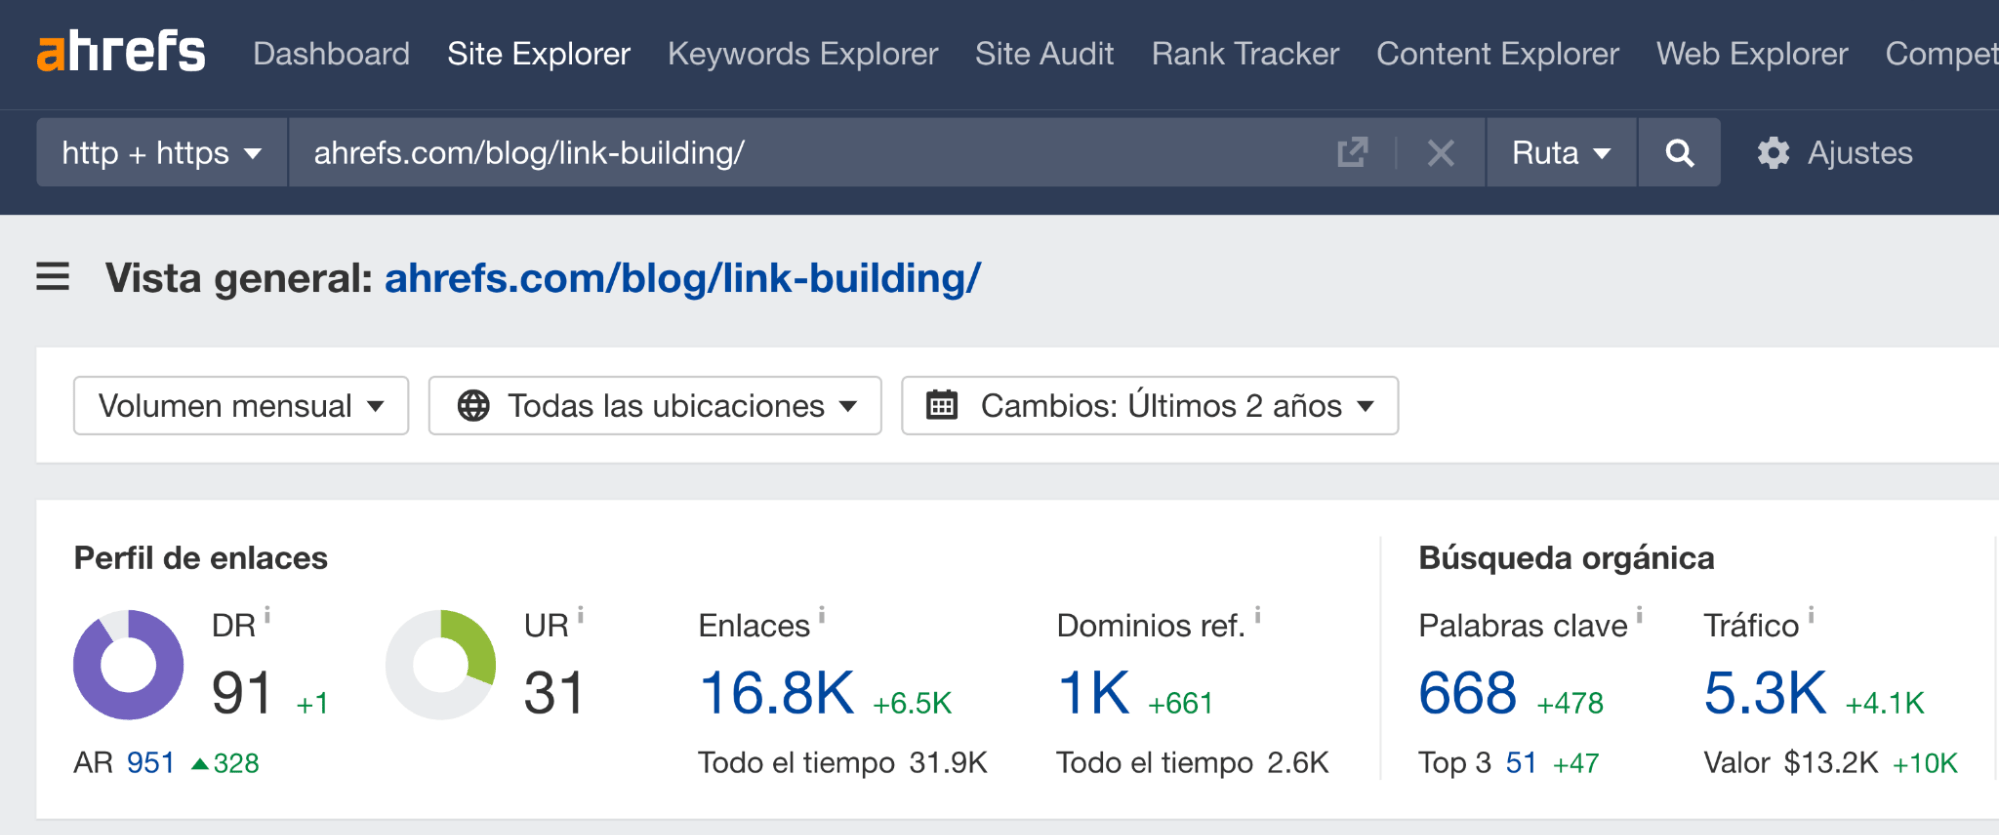Image resolution: width=1999 pixels, height=835 pixels.
Task: Open Site Audit tab
Action: (x=1044, y=53)
